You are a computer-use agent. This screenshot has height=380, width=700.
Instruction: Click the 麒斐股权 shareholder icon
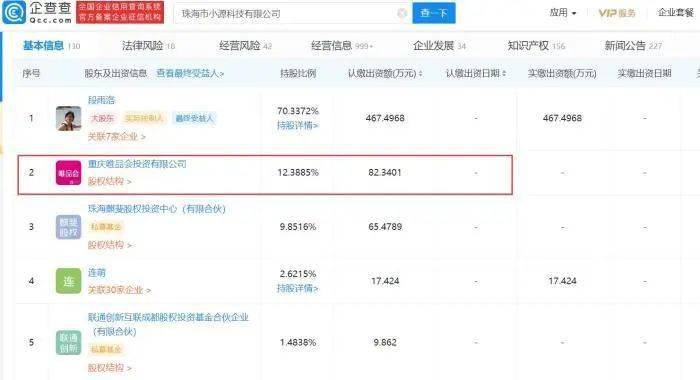(68, 227)
